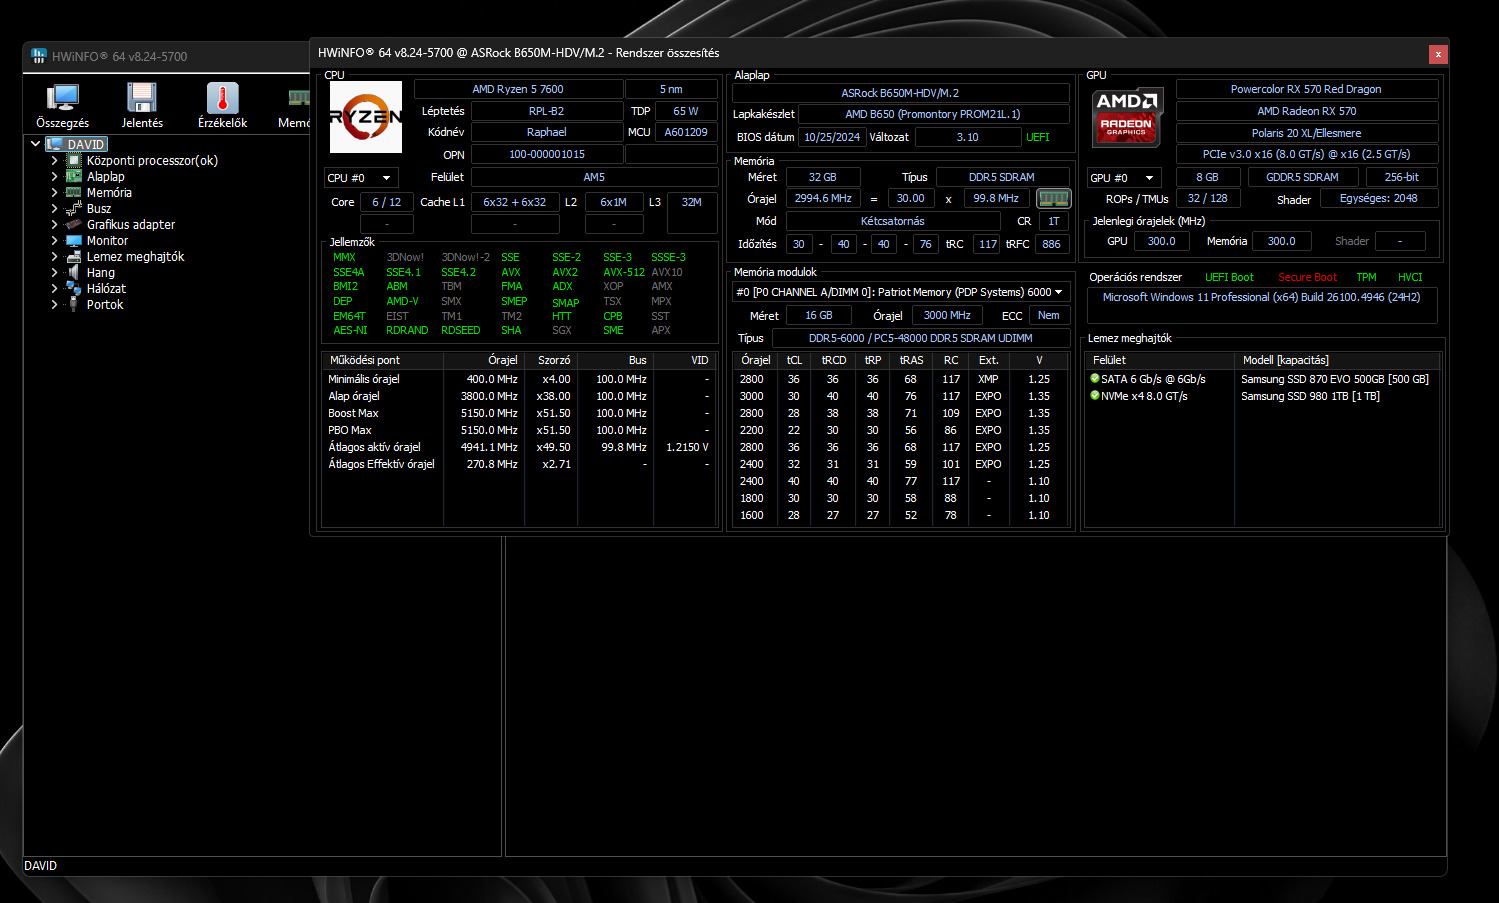Screen dimensions: 1499x903
Task: Click the Hang speaker icon
Action: click(x=74, y=272)
